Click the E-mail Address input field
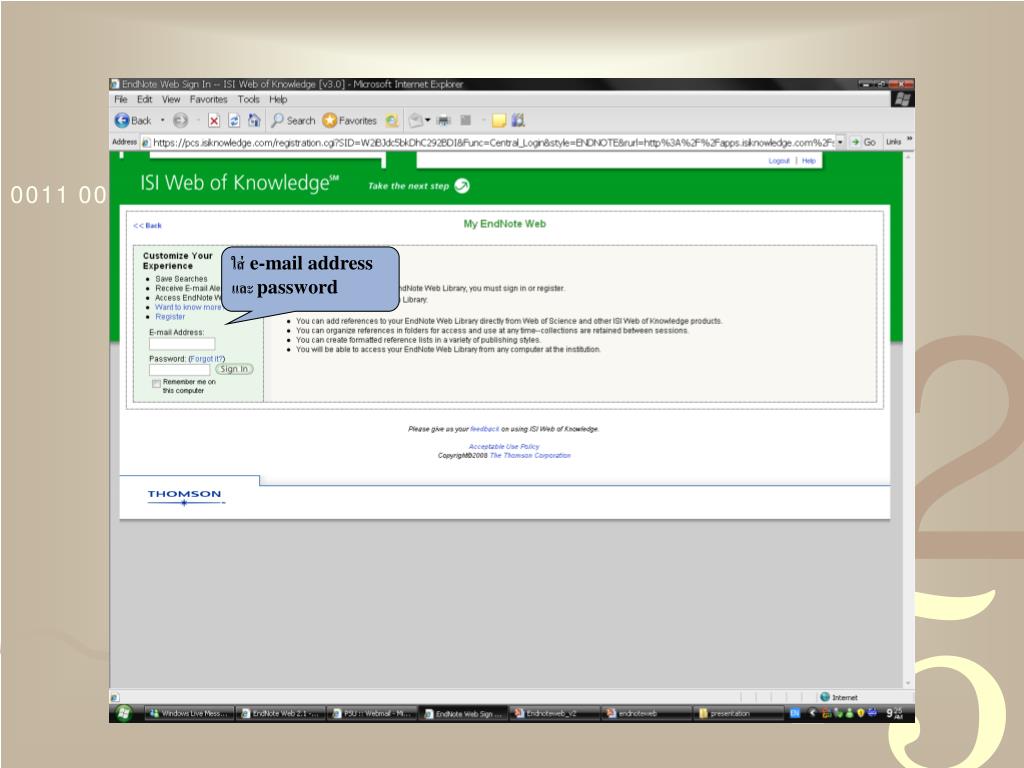Screen dimensions: 1024x768 (182, 344)
